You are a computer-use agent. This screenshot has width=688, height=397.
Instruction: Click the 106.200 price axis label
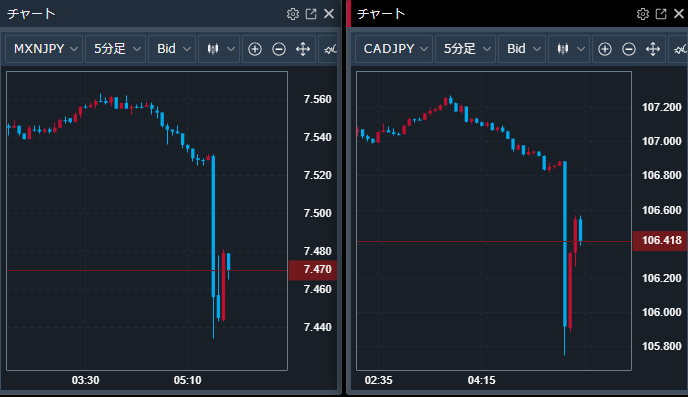(x=662, y=278)
